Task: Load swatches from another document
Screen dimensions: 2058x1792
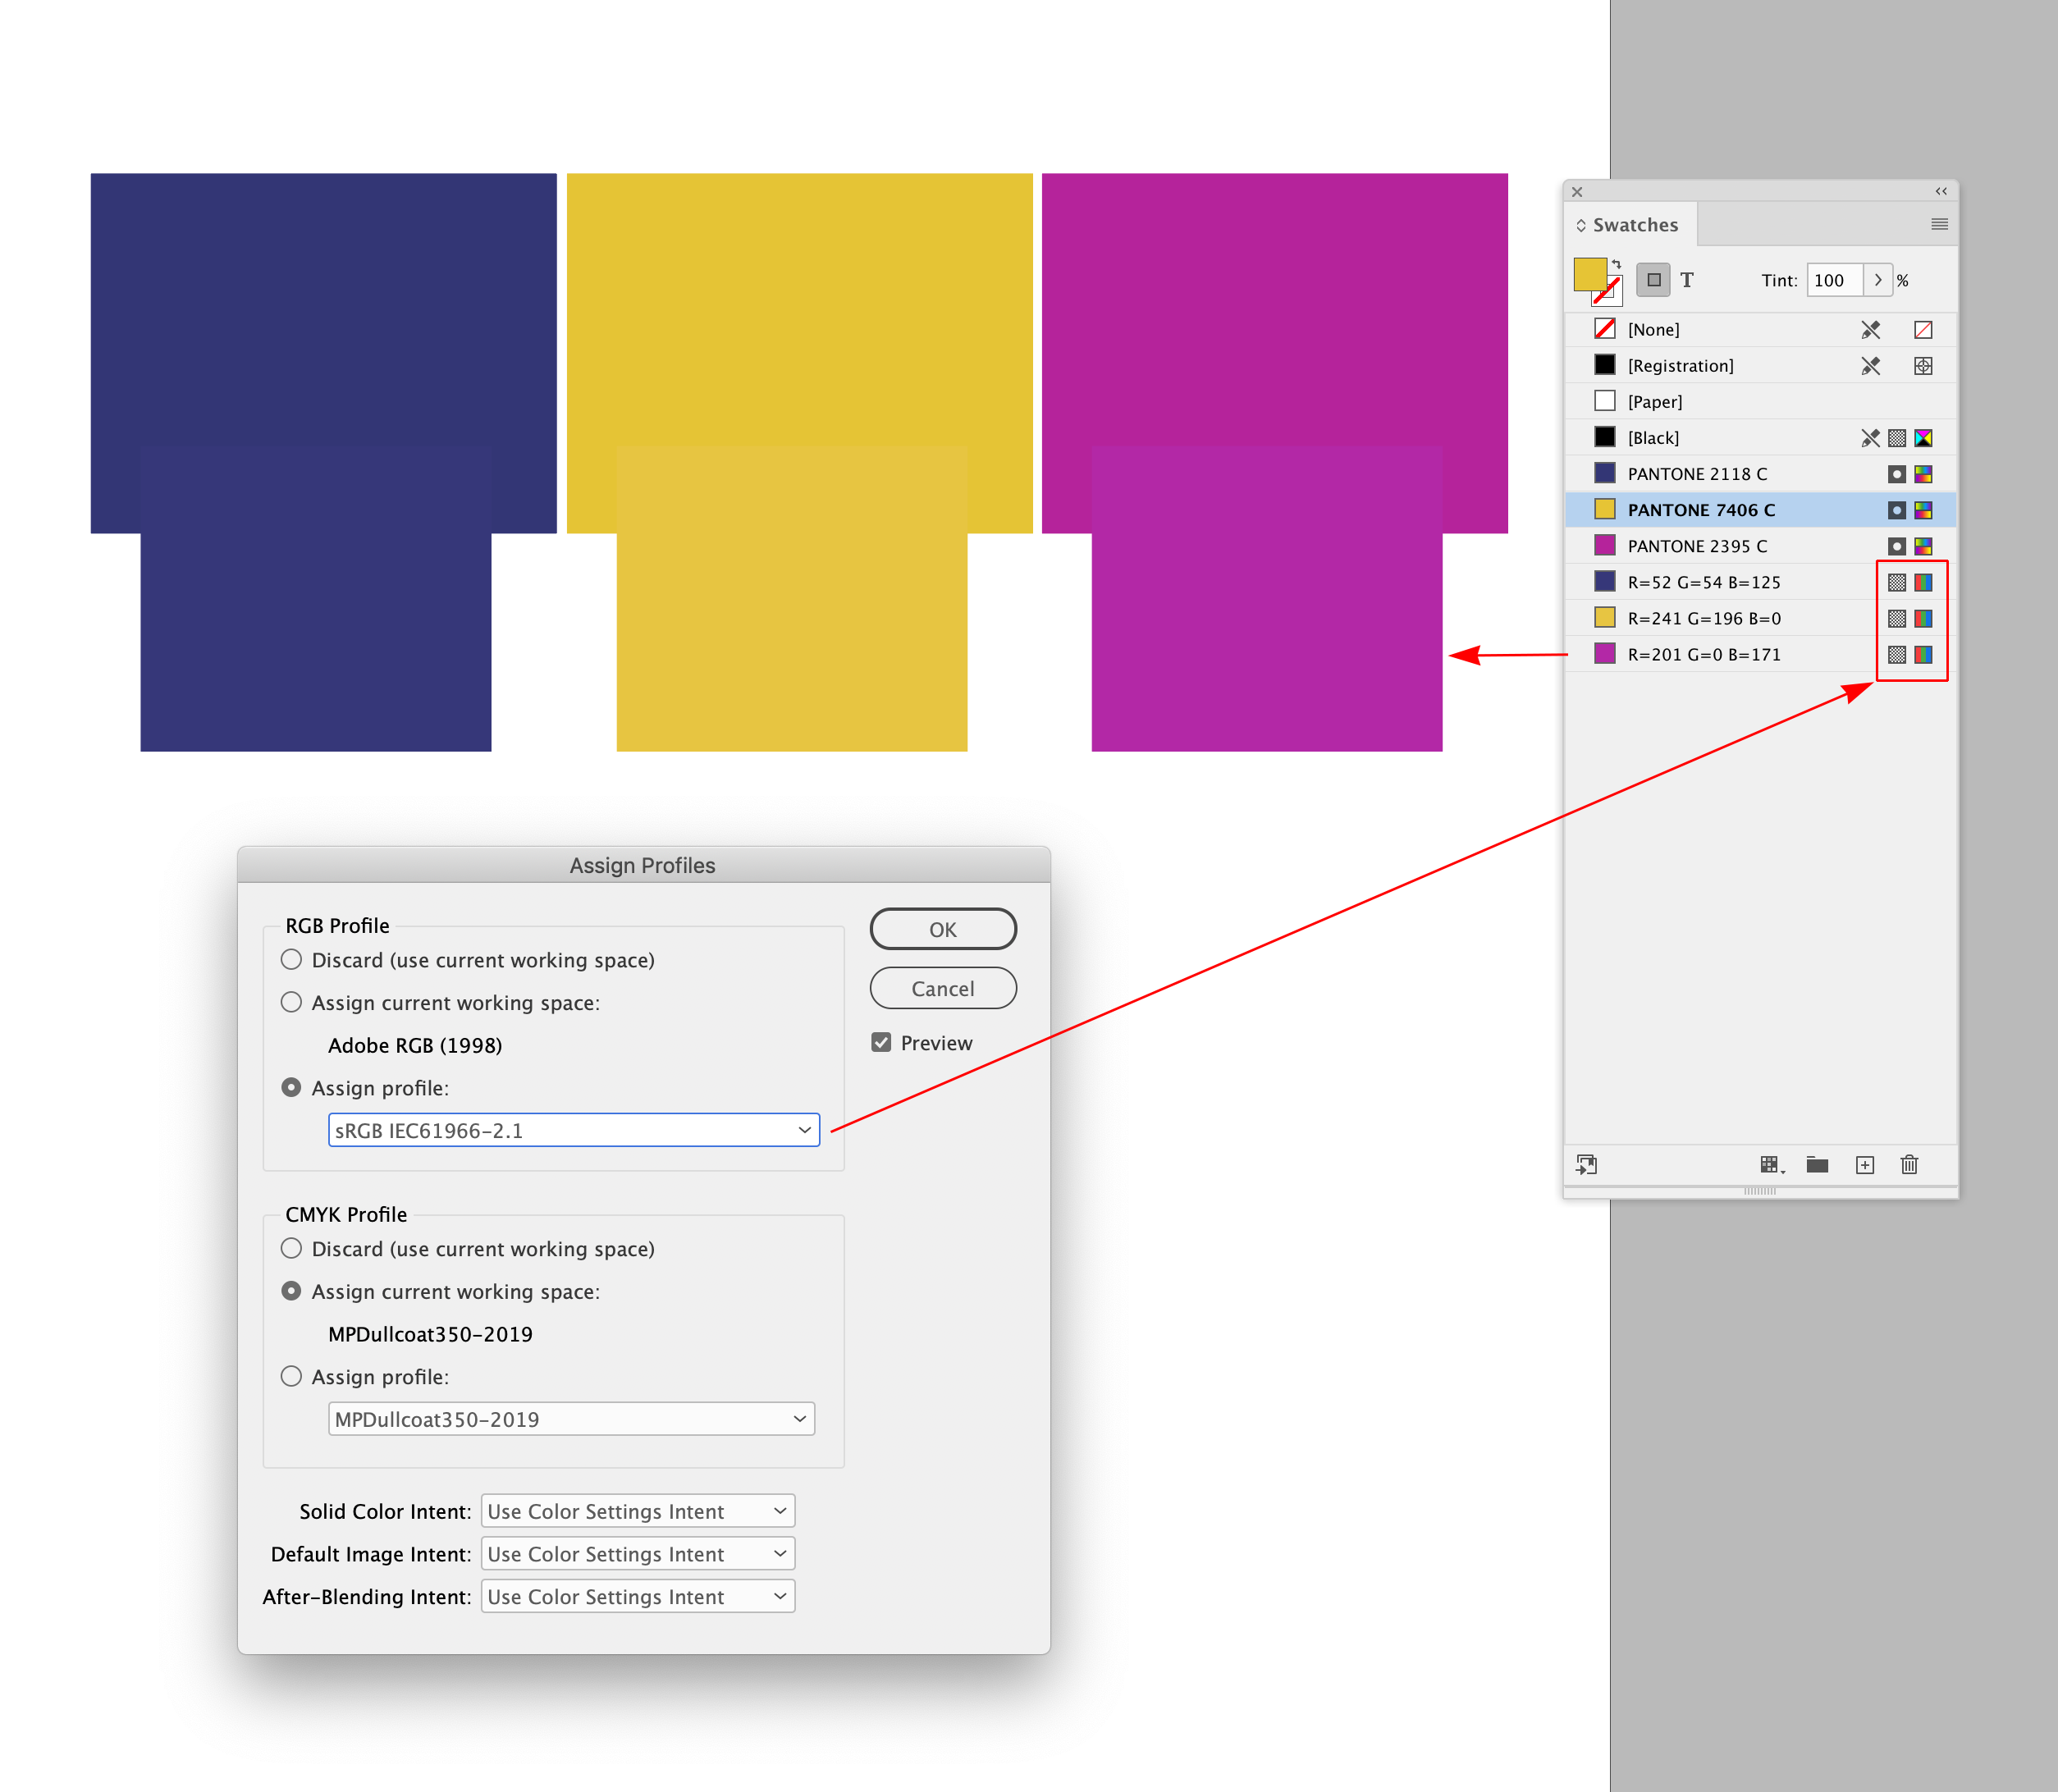Action: pos(1586,1165)
